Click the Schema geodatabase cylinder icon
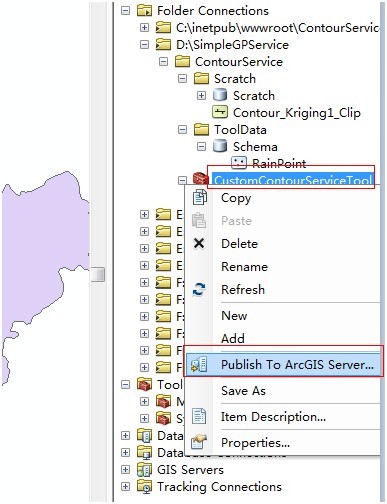The image size is (387, 504). (220, 146)
